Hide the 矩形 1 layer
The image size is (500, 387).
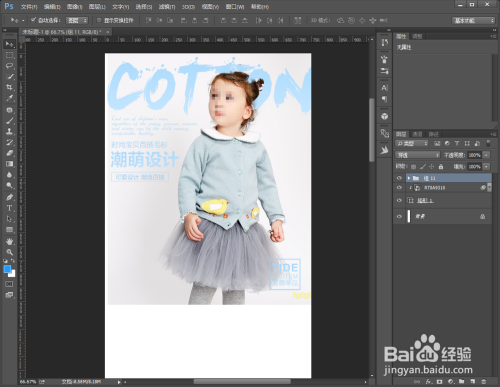pyautogui.click(x=399, y=200)
